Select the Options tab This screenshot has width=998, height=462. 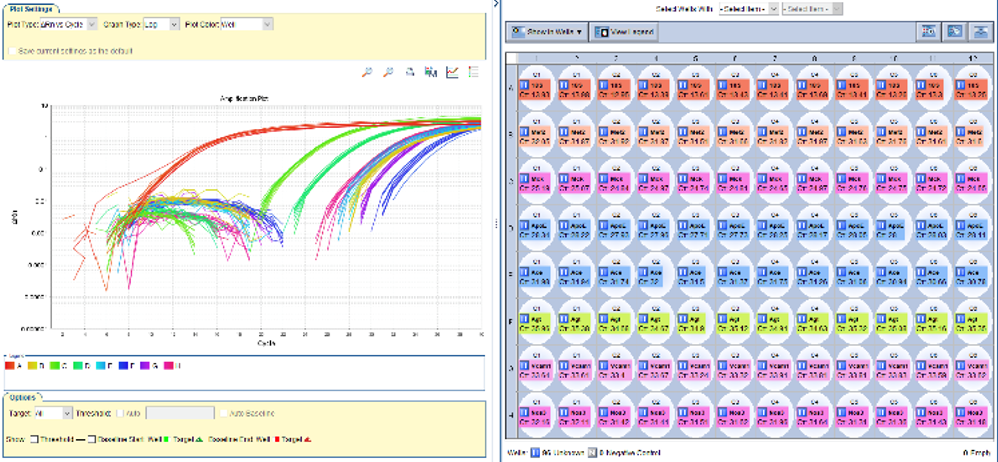(x=22, y=397)
